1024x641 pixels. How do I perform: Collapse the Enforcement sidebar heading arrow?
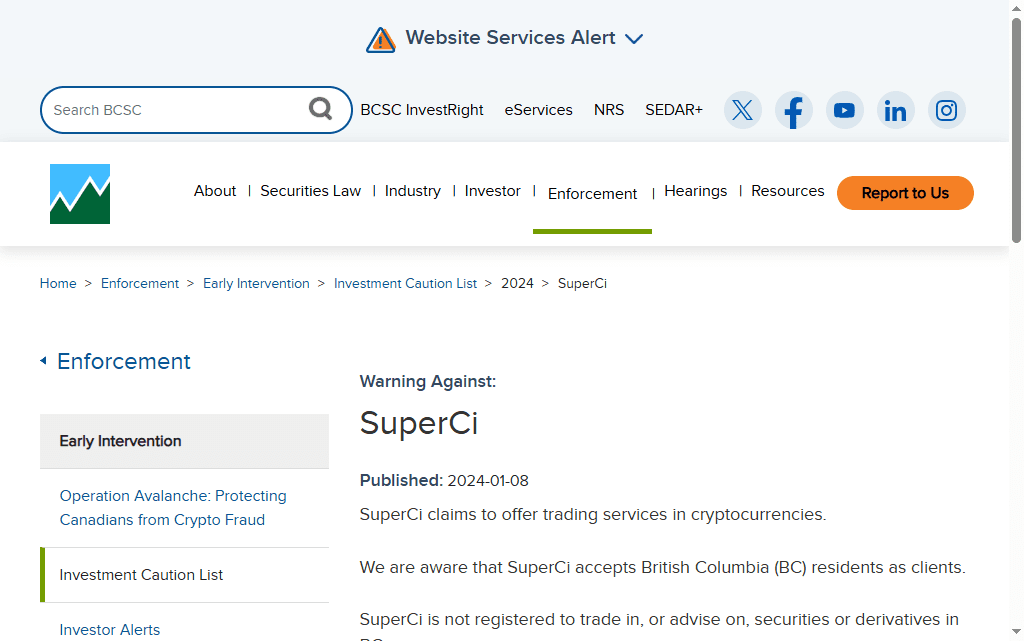[43, 361]
